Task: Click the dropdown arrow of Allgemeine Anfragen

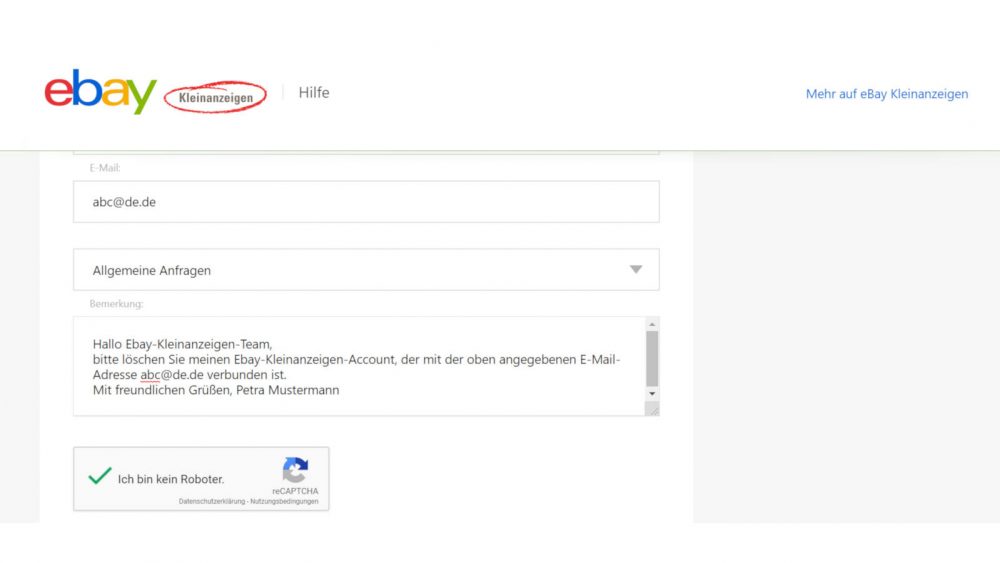Action: 636,270
